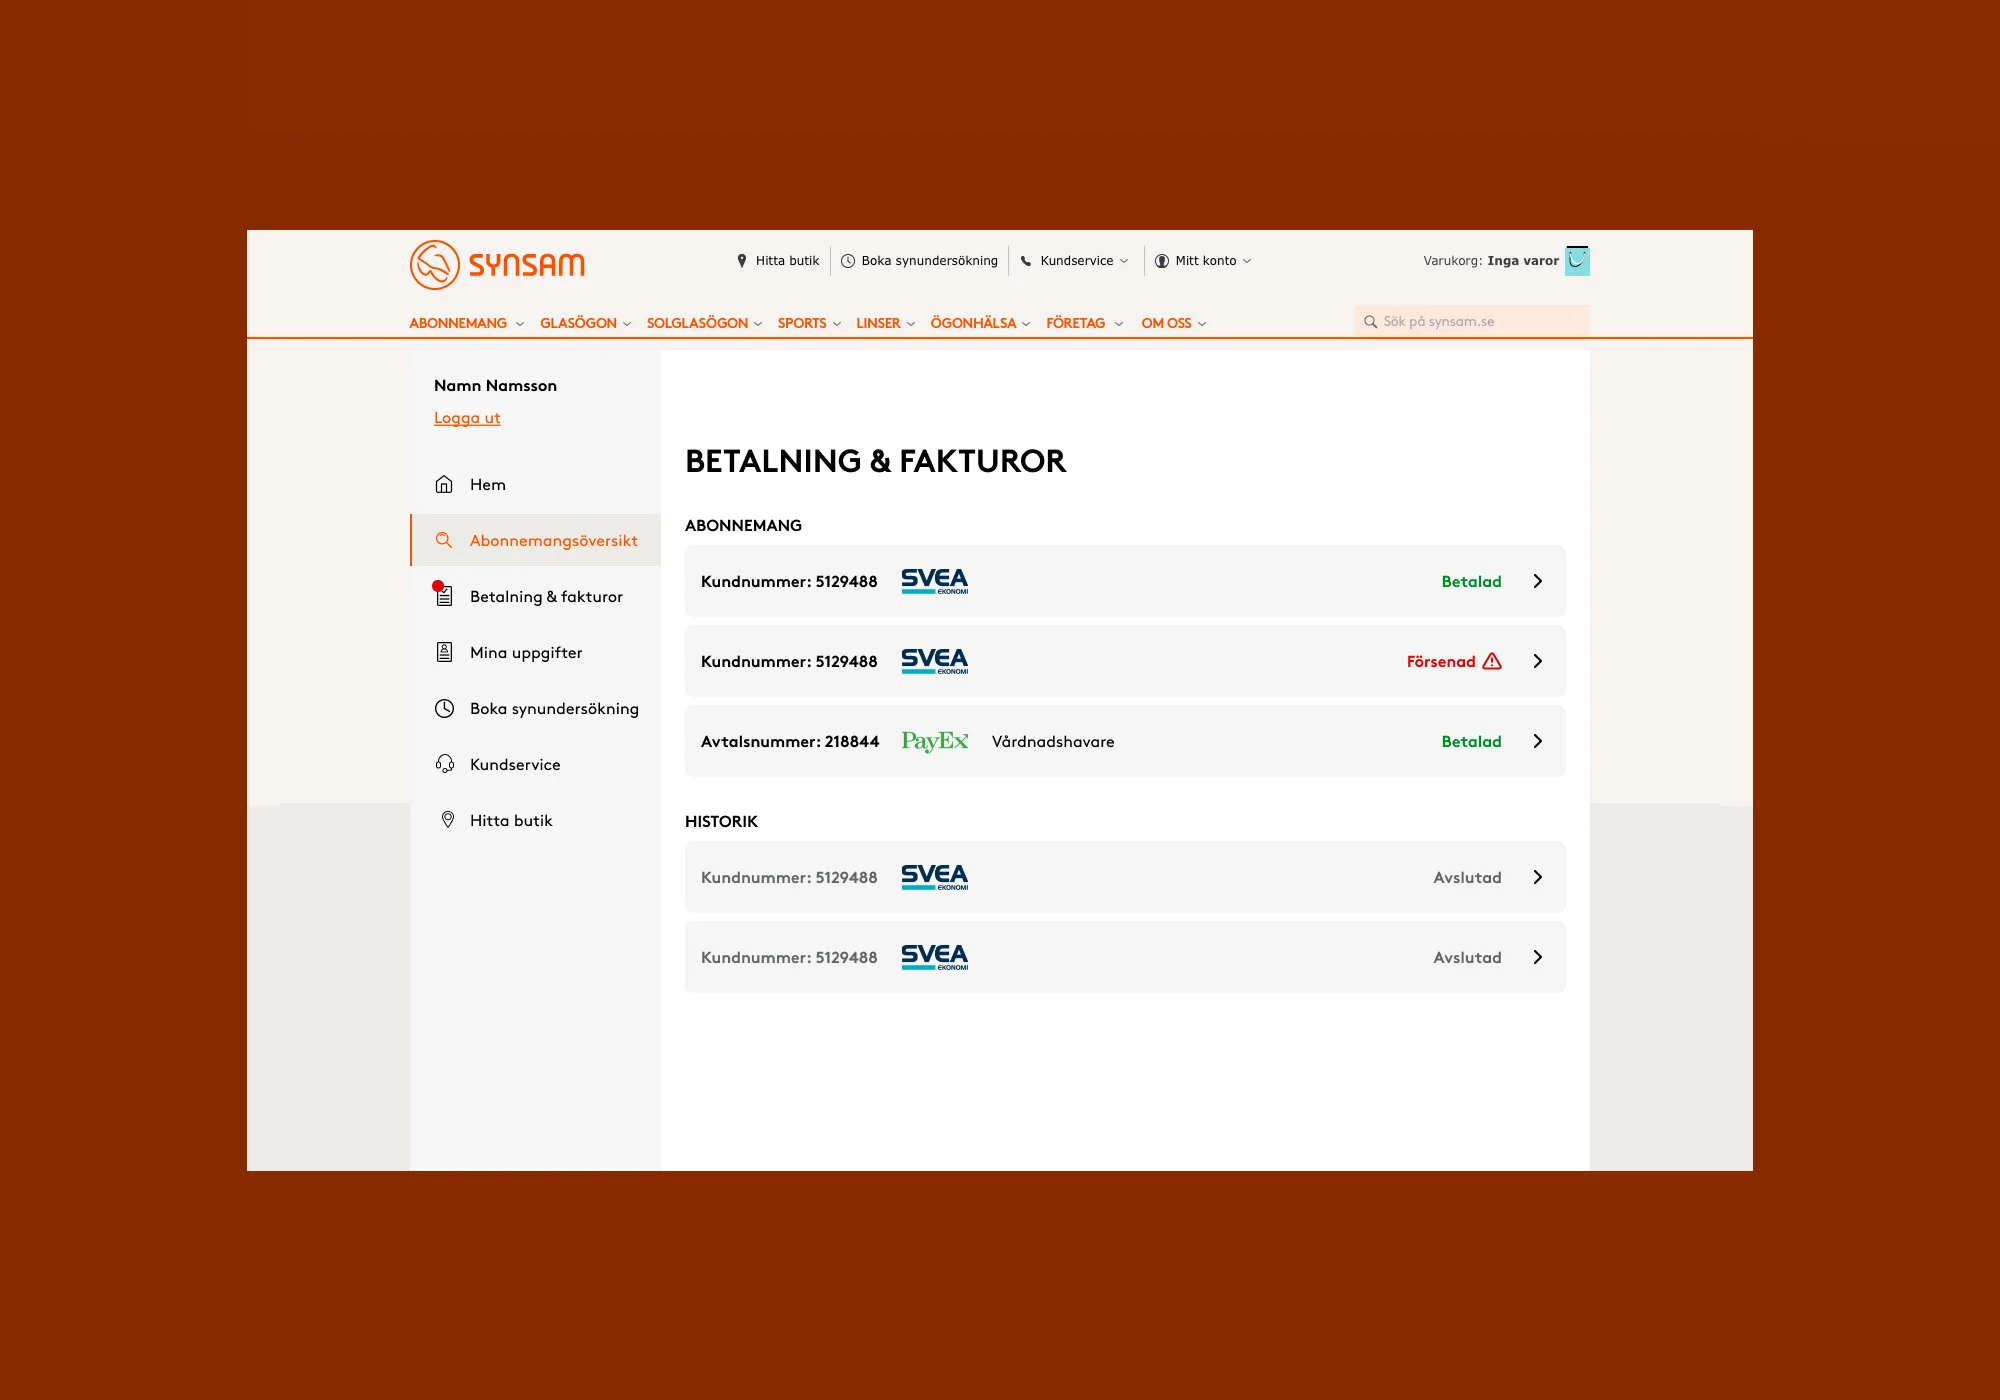The width and height of the screenshot is (2000, 1400).
Task: Click the Mina uppgifter profile icon
Action: pos(444,652)
